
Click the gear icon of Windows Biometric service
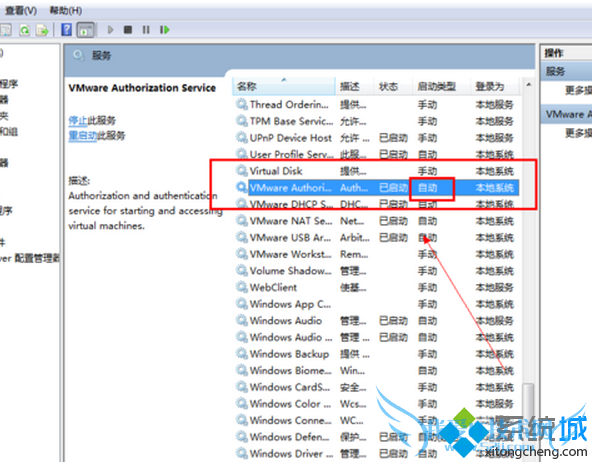pos(242,370)
